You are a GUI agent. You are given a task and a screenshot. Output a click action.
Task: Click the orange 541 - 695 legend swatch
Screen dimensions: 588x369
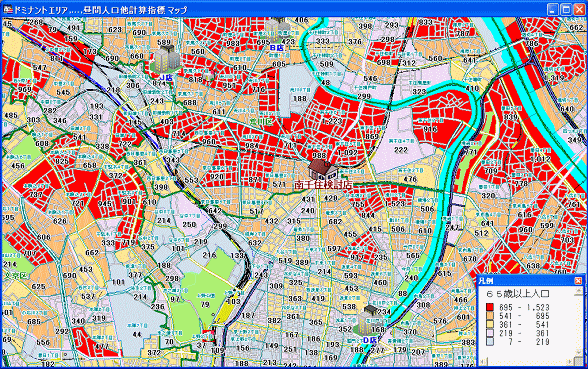pyautogui.click(x=490, y=316)
